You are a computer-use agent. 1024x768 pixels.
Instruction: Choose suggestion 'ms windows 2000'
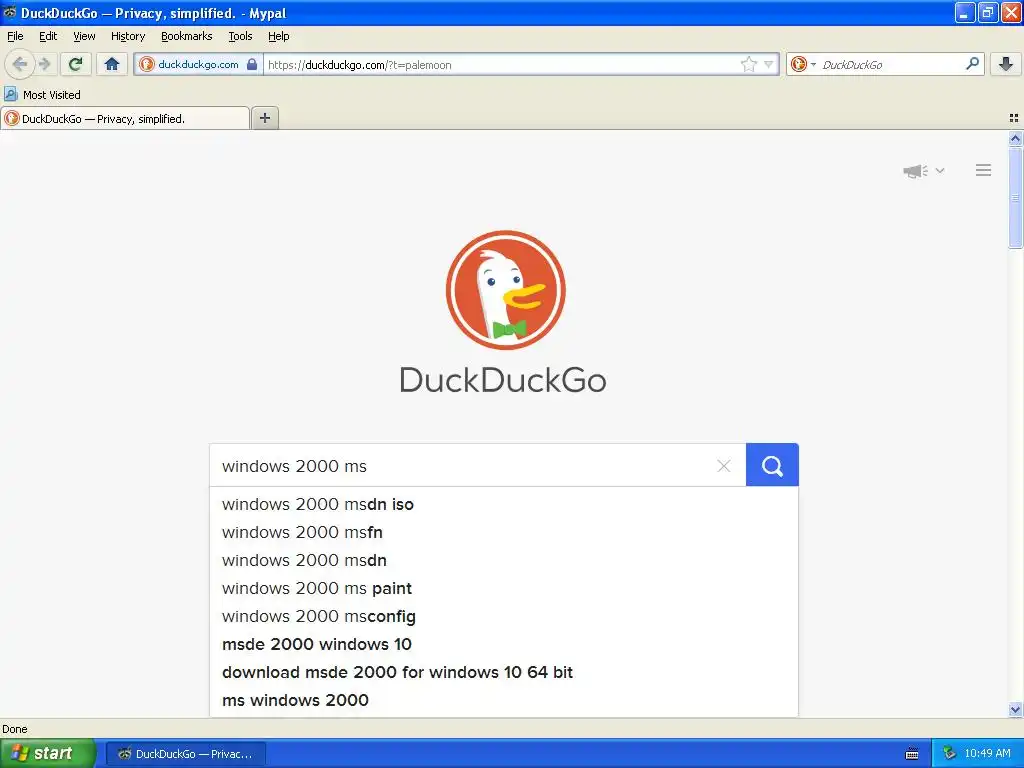coord(504,701)
